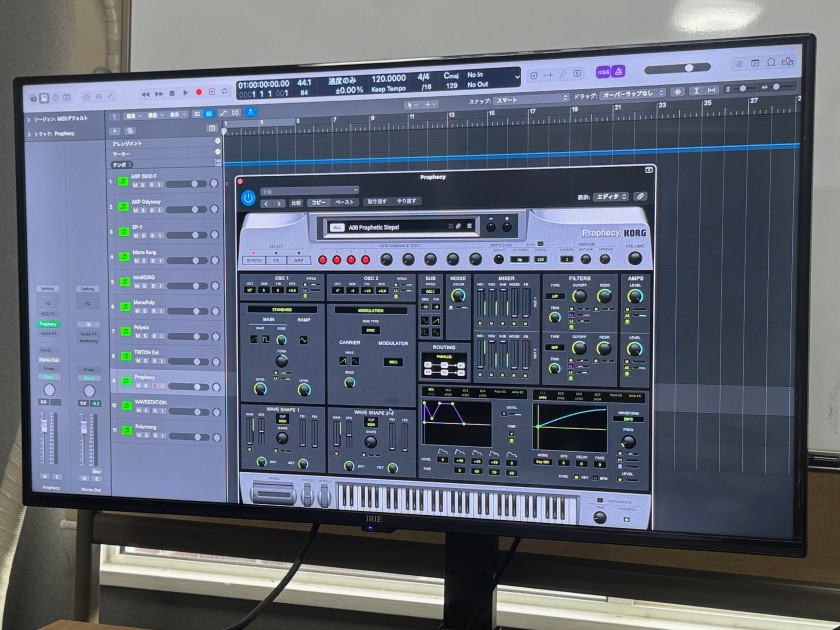The image size is (840, 630).
Task: Open the media Browsers icon at the far right
Action: pyautogui.click(x=788, y=62)
